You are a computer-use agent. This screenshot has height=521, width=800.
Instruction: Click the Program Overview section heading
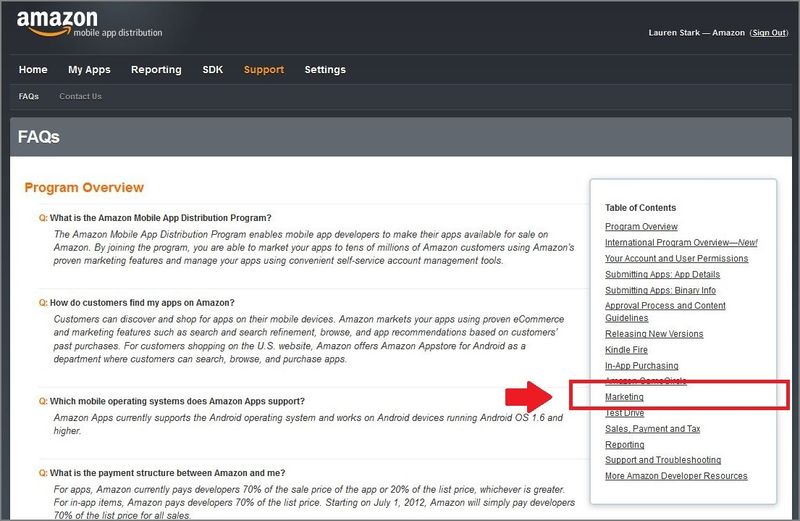click(x=84, y=188)
